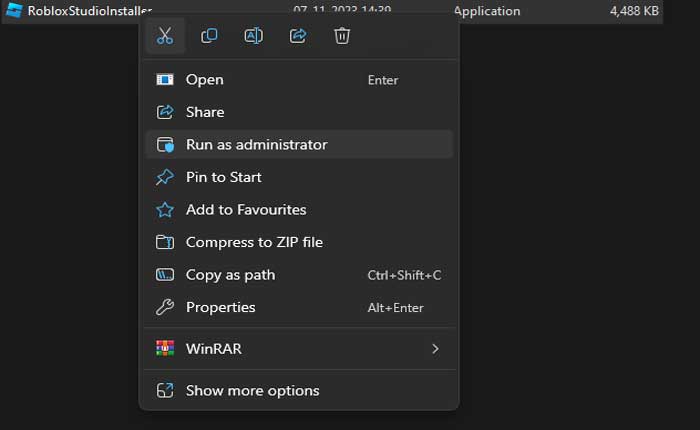
Task: Click the Cut scissors icon
Action: click(x=165, y=36)
